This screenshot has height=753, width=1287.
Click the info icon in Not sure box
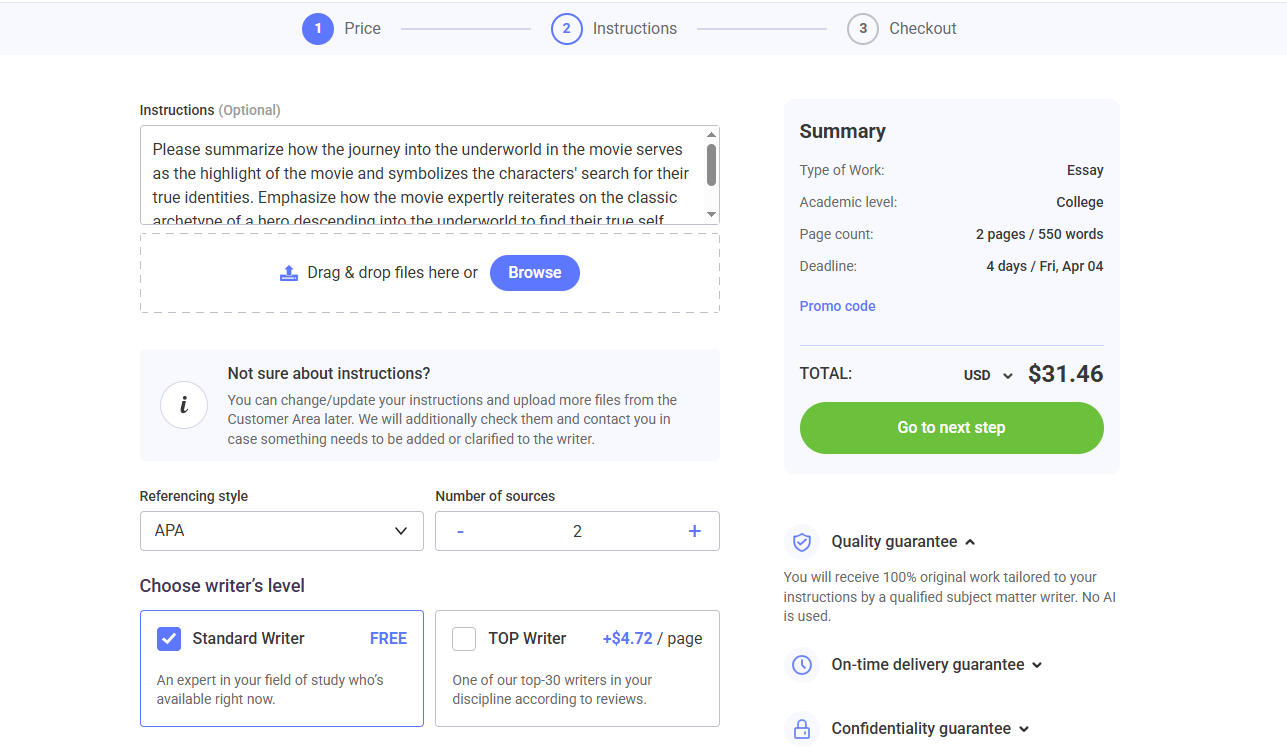[x=184, y=405]
